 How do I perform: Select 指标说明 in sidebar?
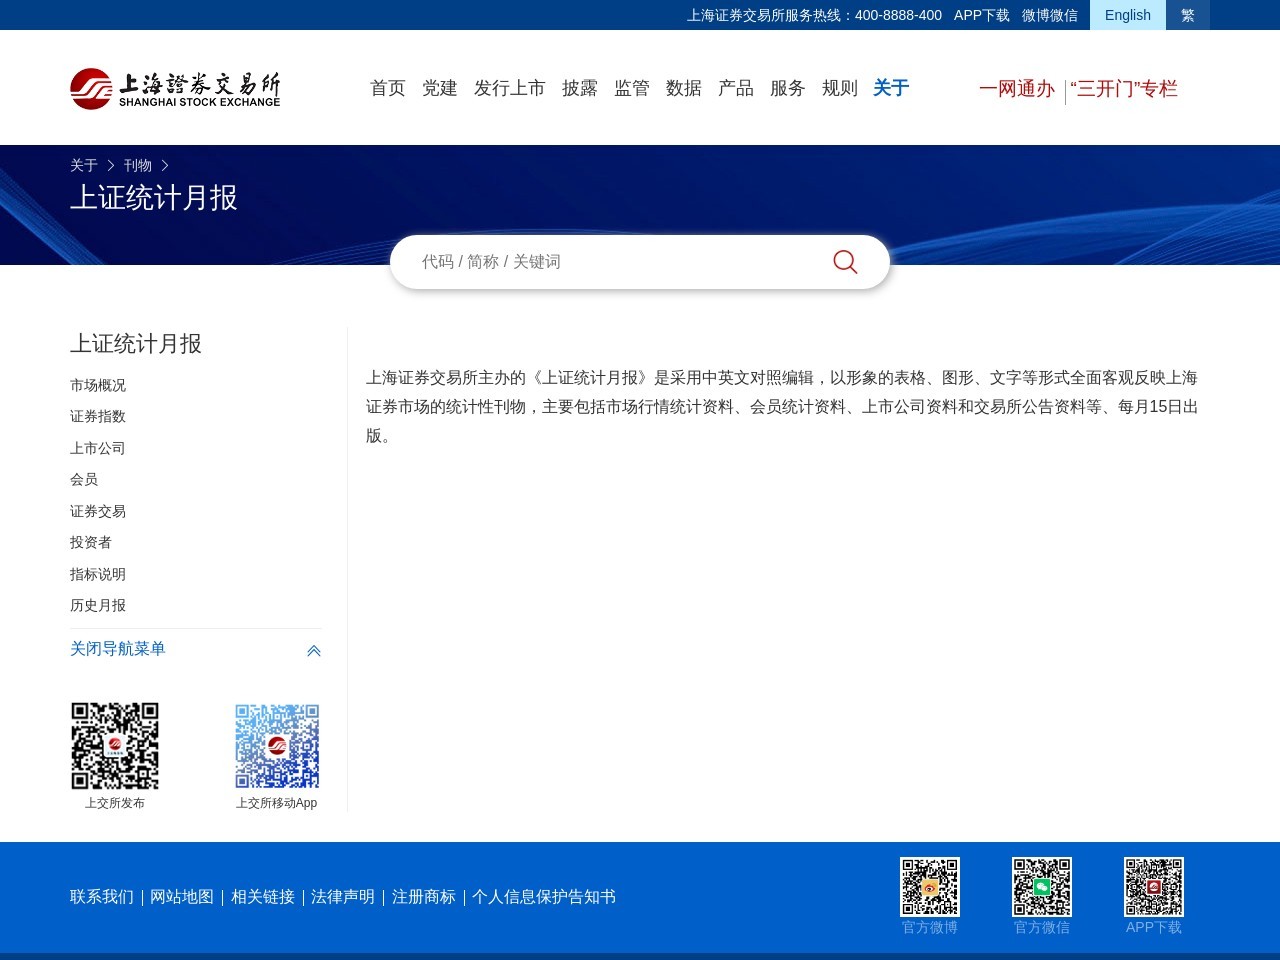click(98, 574)
